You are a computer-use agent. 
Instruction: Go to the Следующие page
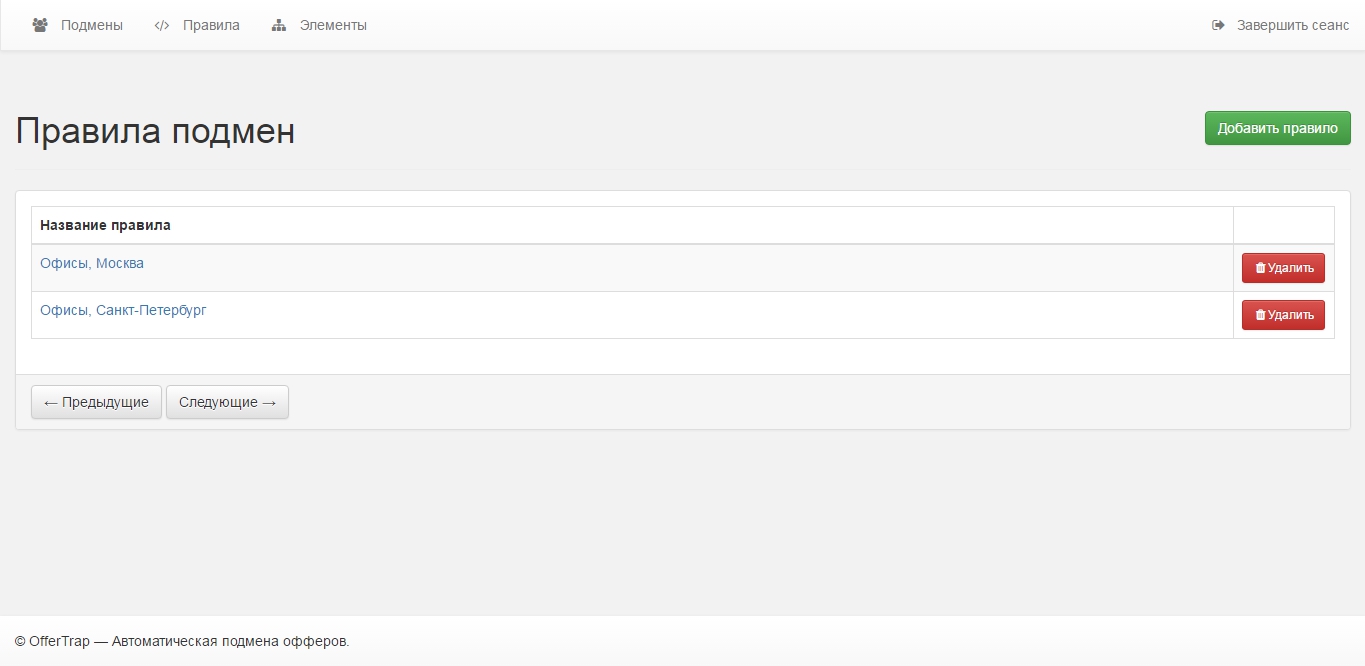pyautogui.click(x=227, y=402)
